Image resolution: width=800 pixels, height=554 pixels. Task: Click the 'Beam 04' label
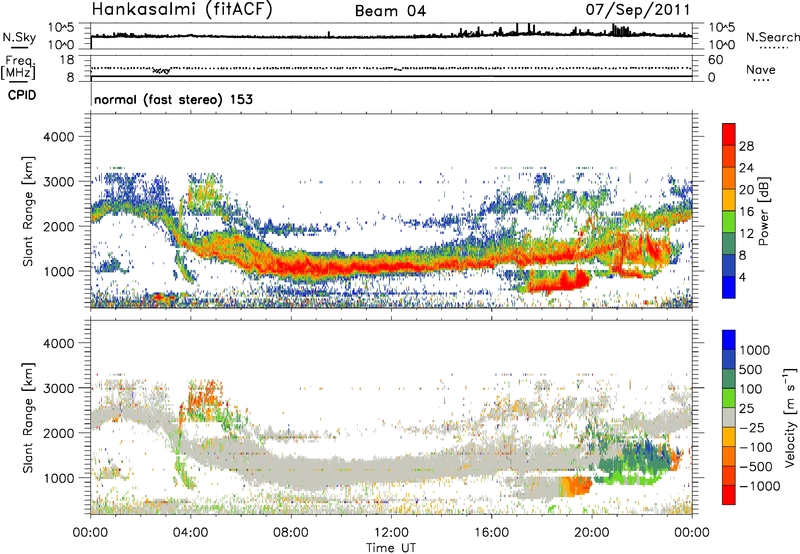click(390, 11)
